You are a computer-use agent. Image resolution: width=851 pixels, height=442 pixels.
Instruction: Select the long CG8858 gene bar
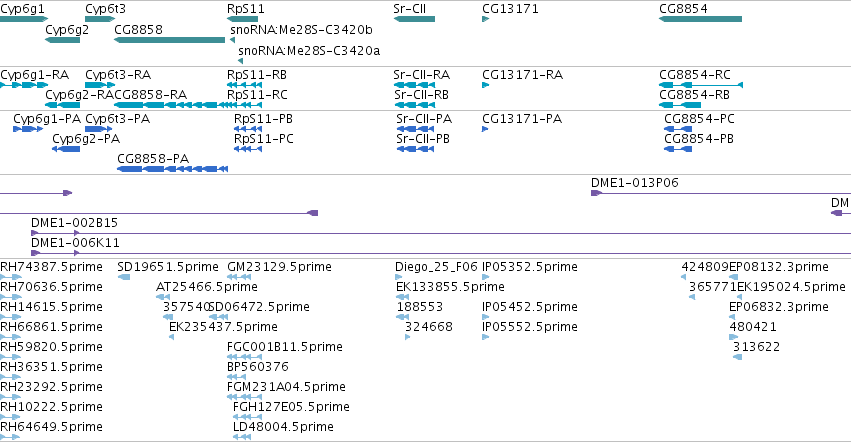tap(169, 40)
